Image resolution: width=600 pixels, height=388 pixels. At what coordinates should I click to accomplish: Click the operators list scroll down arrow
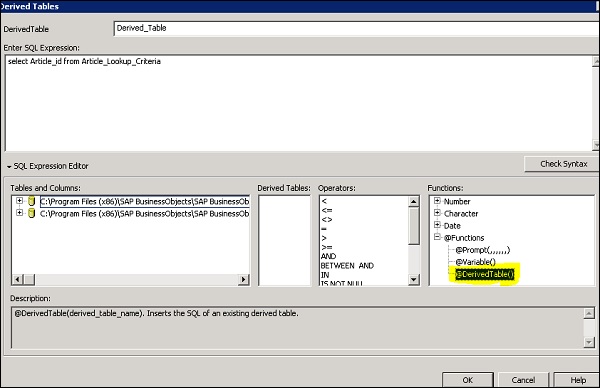pos(413,280)
